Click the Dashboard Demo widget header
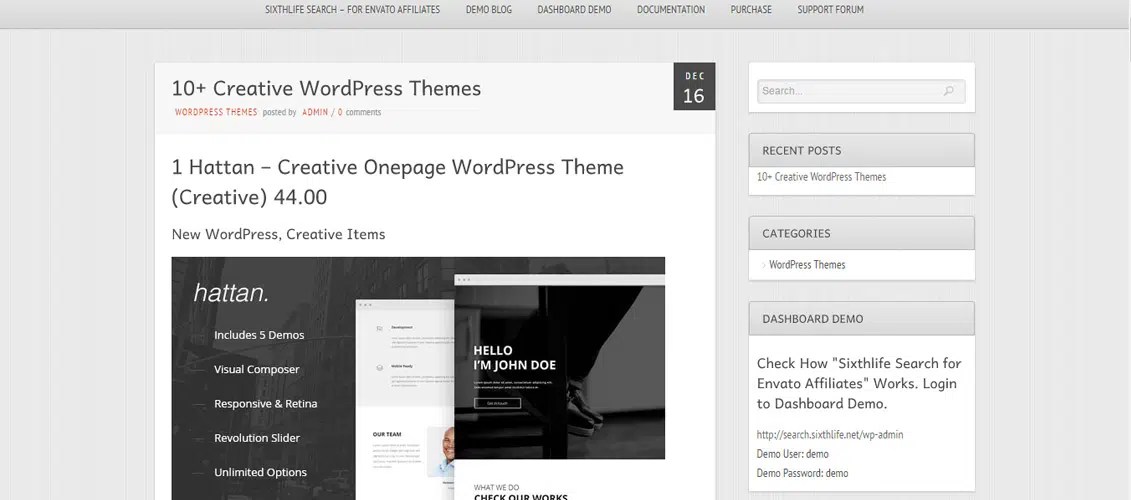Viewport: 1131px width, 500px height. click(861, 318)
